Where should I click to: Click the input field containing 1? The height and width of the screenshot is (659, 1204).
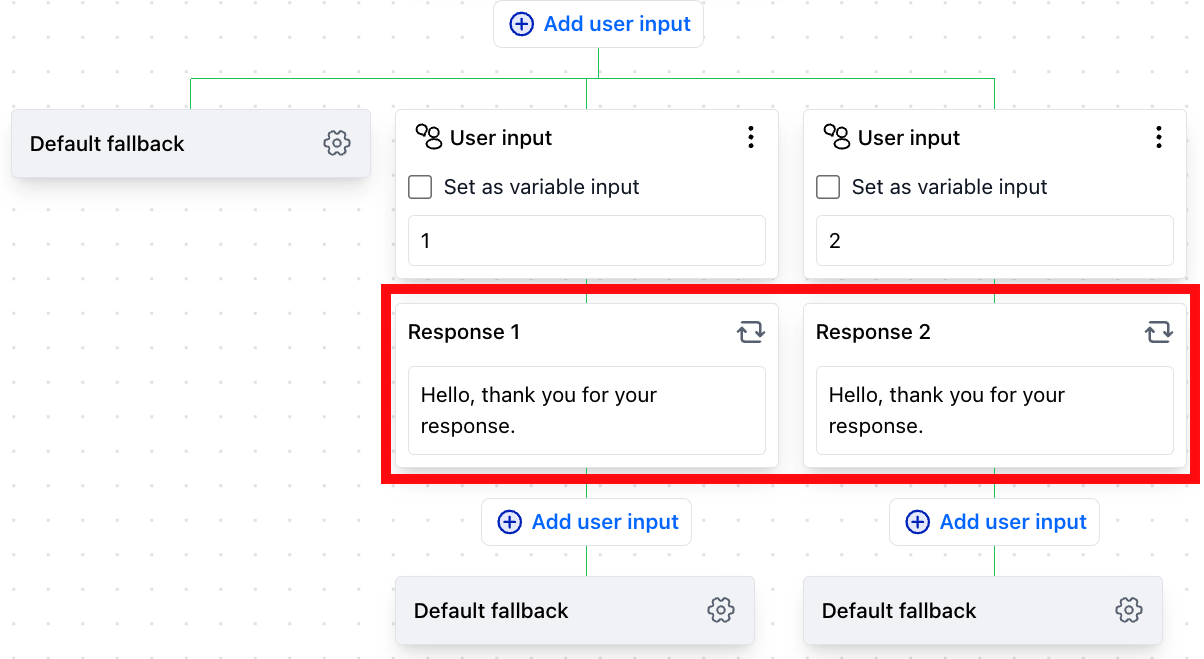587,241
